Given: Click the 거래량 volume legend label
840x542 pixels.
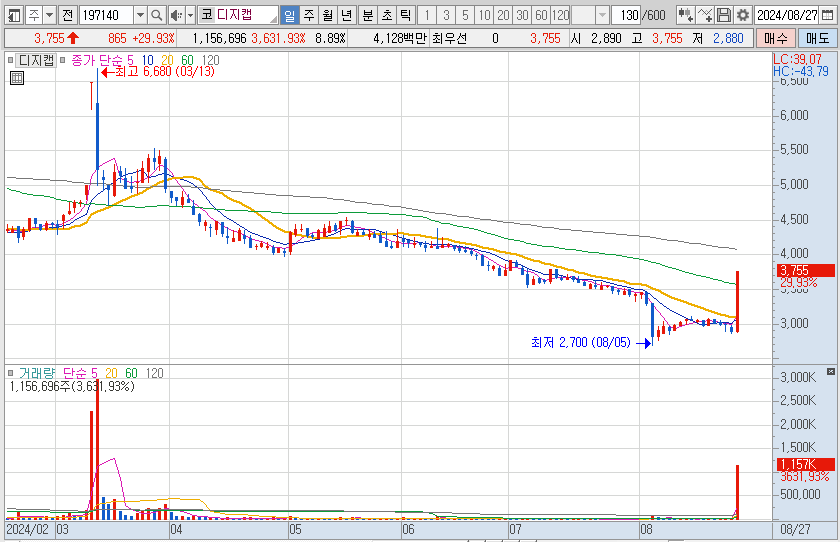Looking at the screenshot, I should 37,373.
